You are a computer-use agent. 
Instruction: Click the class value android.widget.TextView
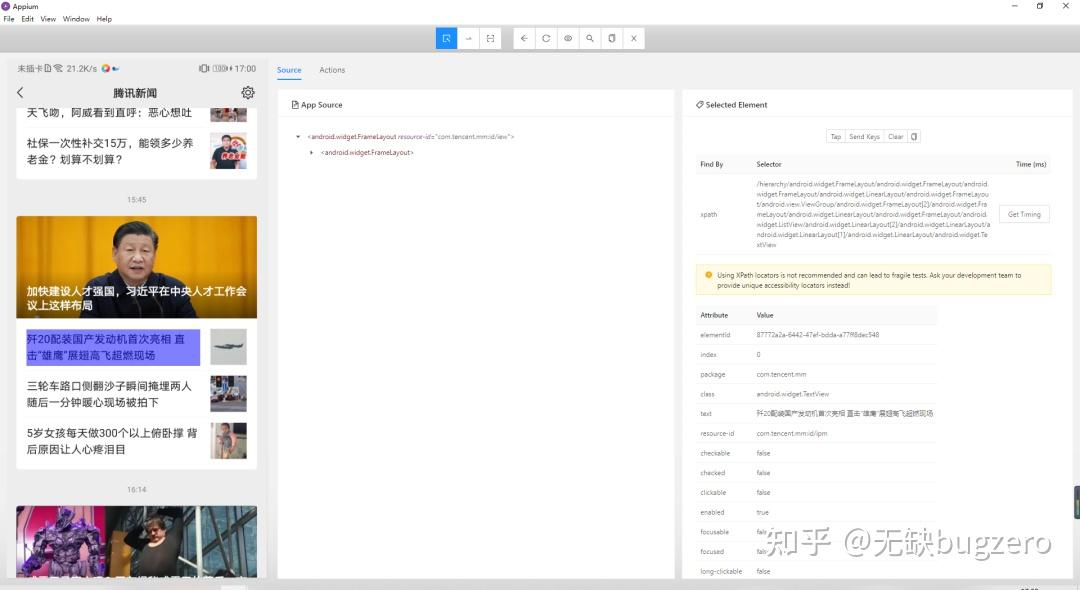(793, 394)
